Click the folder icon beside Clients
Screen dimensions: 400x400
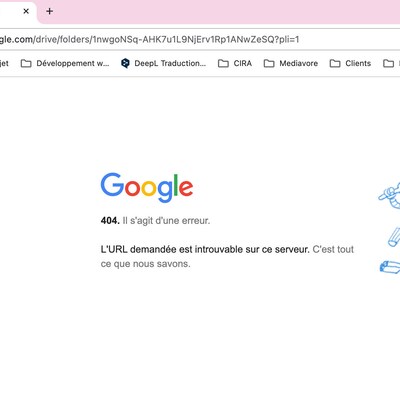click(335, 63)
